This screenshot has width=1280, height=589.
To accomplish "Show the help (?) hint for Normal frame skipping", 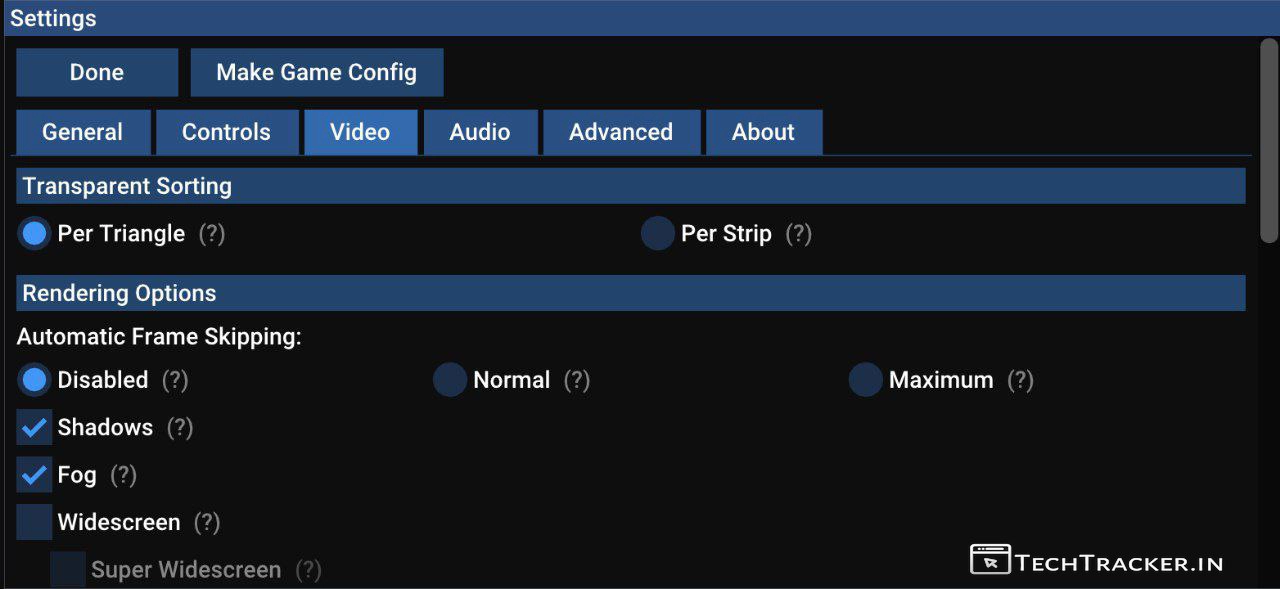I will (x=577, y=381).
